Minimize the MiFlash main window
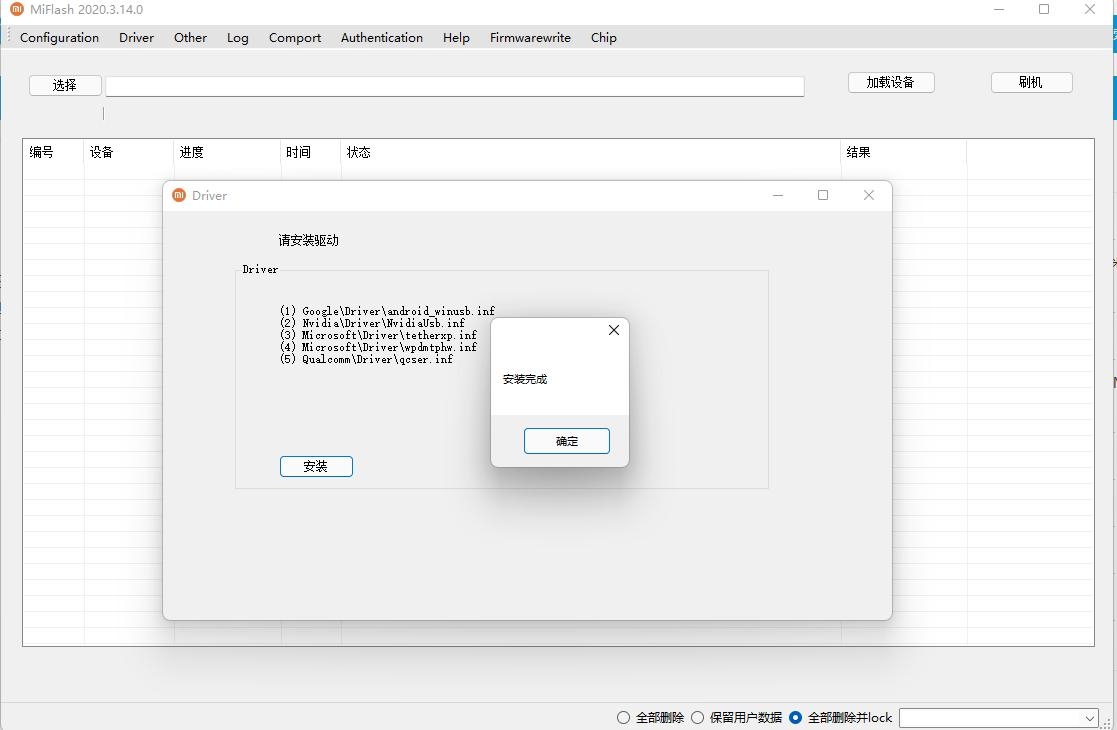1117x730 pixels. [999, 10]
